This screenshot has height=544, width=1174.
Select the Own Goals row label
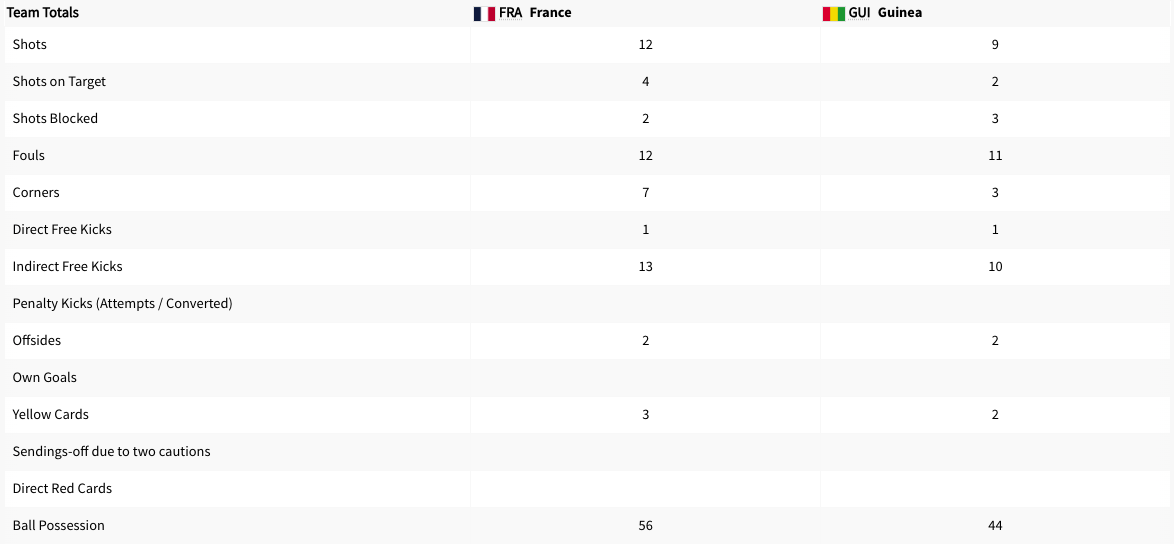tap(44, 377)
